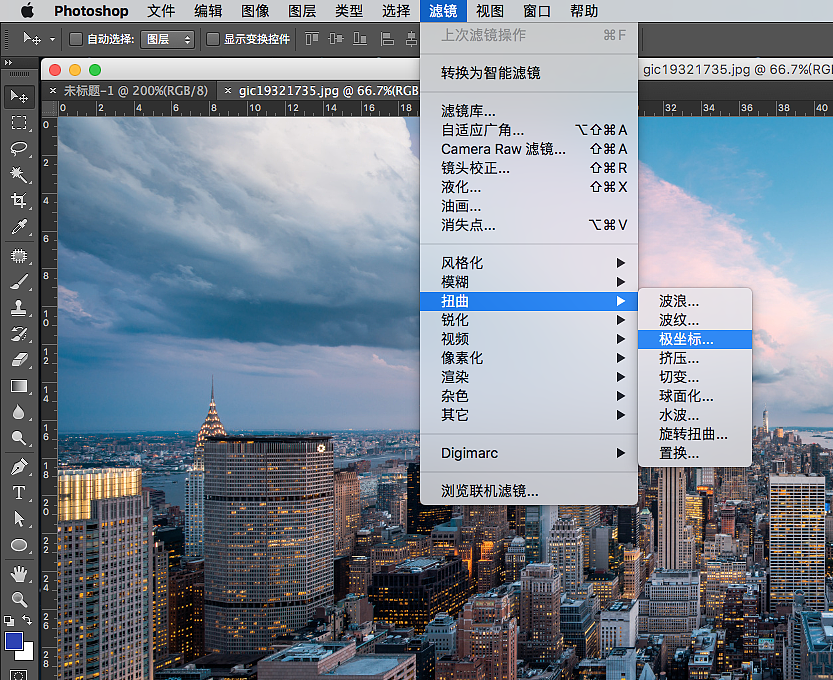Select the Gradient tool
This screenshot has width=833, height=680.
click(19, 386)
